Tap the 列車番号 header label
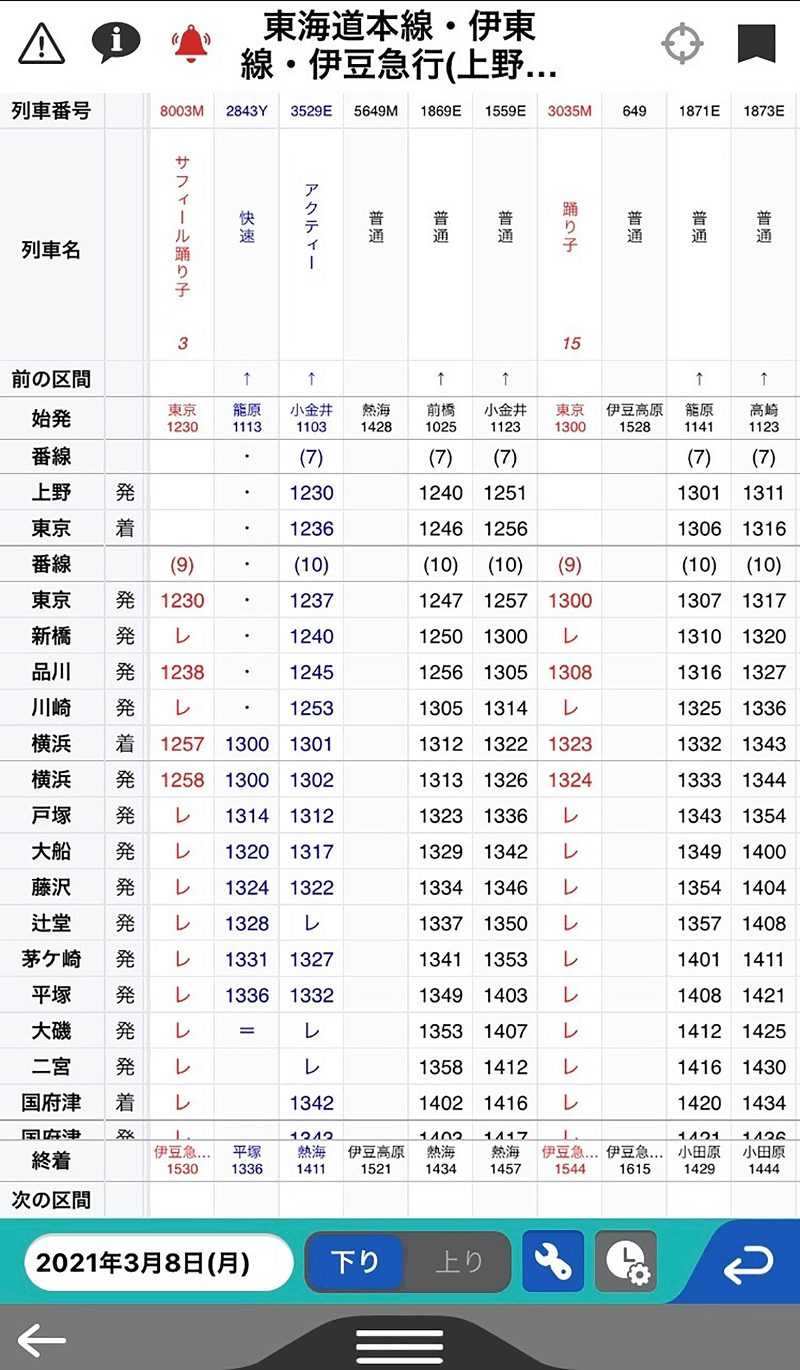The height and width of the screenshot is (1370, 800). 51,111
